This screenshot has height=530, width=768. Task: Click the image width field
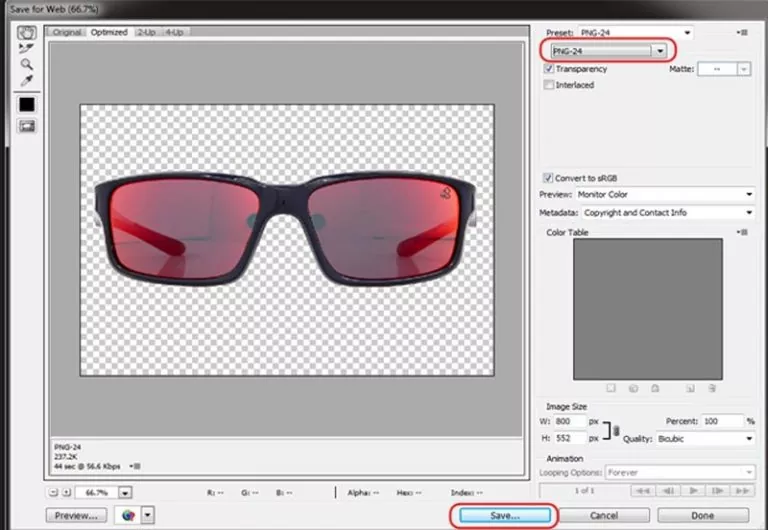pos(569,421)
